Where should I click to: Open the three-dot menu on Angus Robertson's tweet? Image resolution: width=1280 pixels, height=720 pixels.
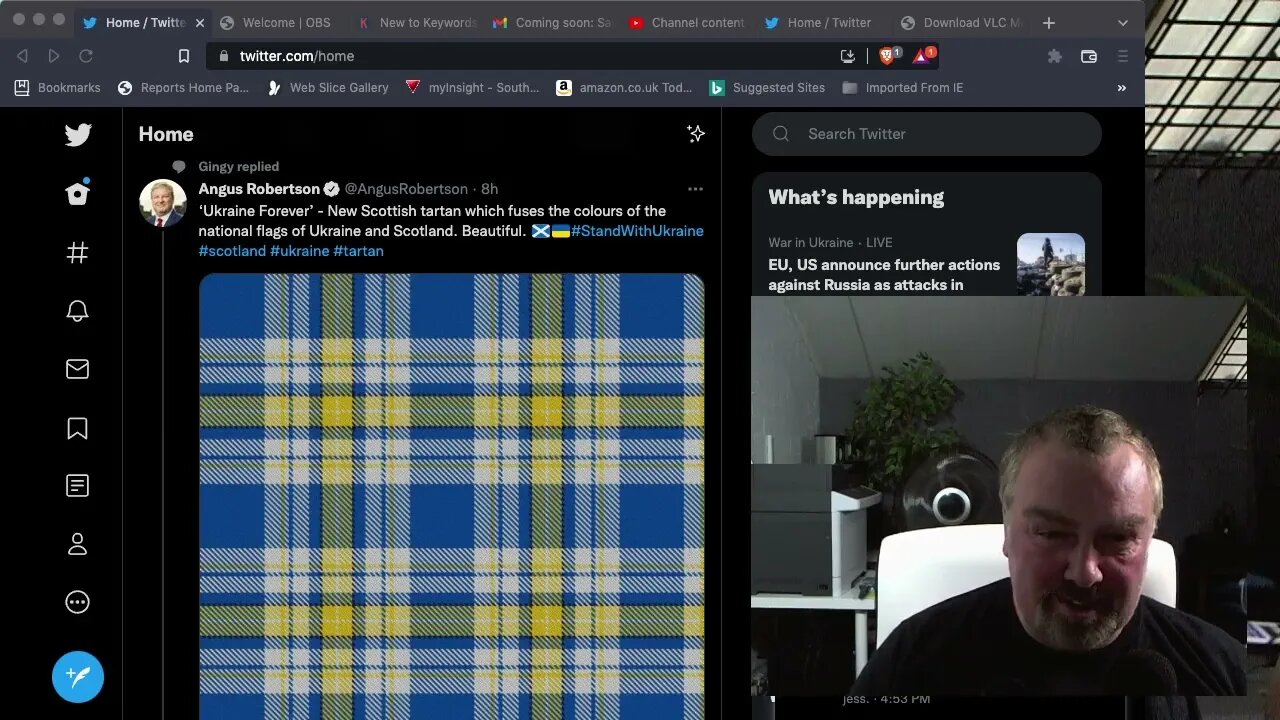695,189
